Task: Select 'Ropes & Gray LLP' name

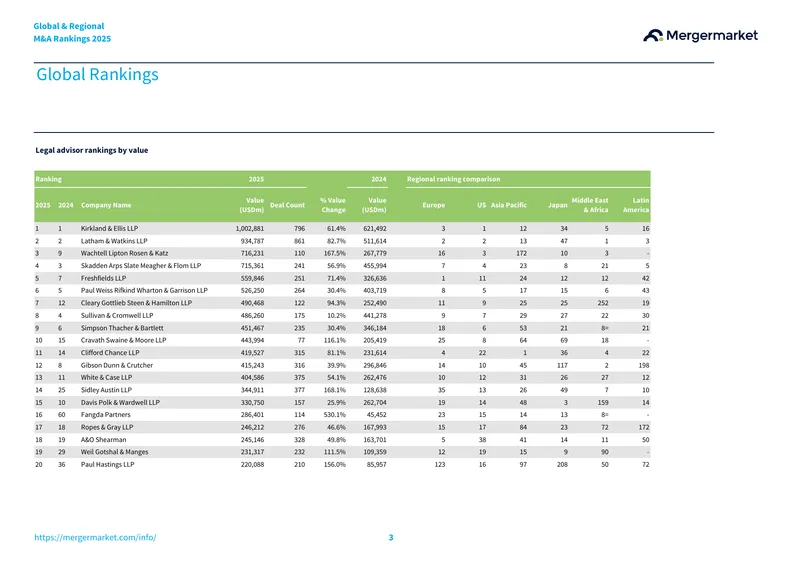Action: (107, 427)
